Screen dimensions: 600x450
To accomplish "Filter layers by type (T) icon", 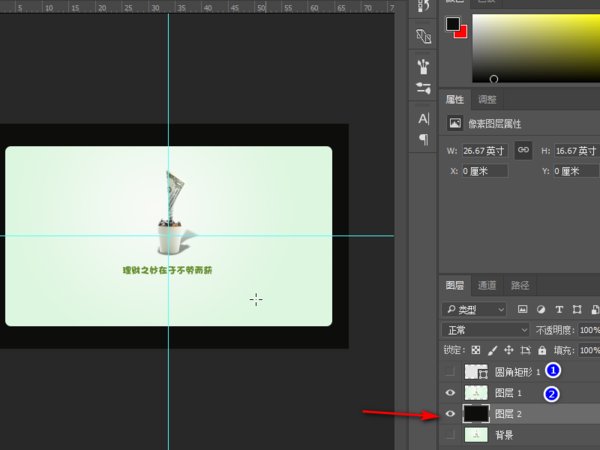I will (x=559, y=309).
